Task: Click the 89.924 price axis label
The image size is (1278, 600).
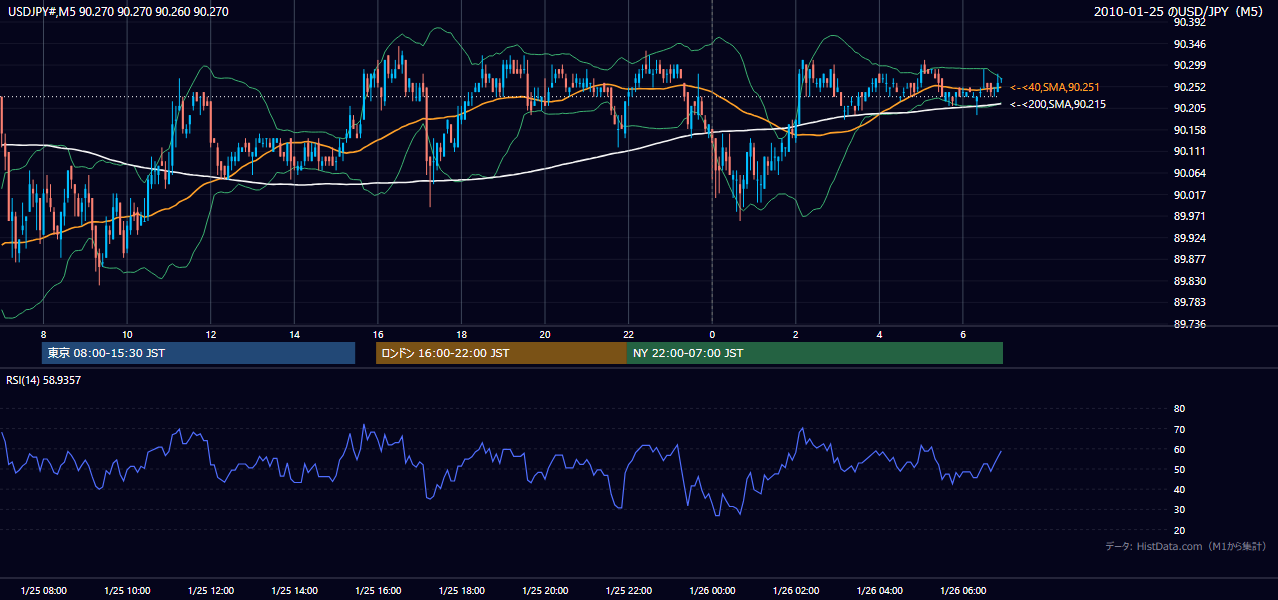Action: (x=1188, y=238)
